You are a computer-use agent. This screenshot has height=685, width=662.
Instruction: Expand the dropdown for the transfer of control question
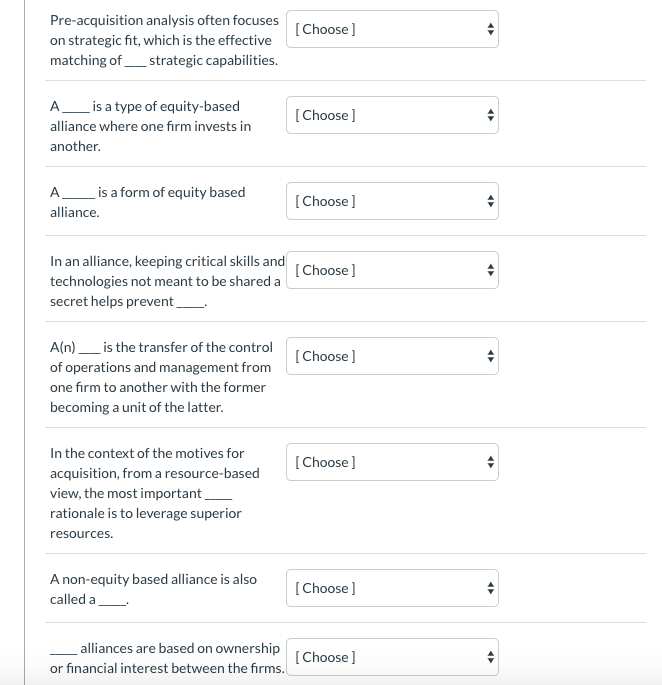click(392, 356)
